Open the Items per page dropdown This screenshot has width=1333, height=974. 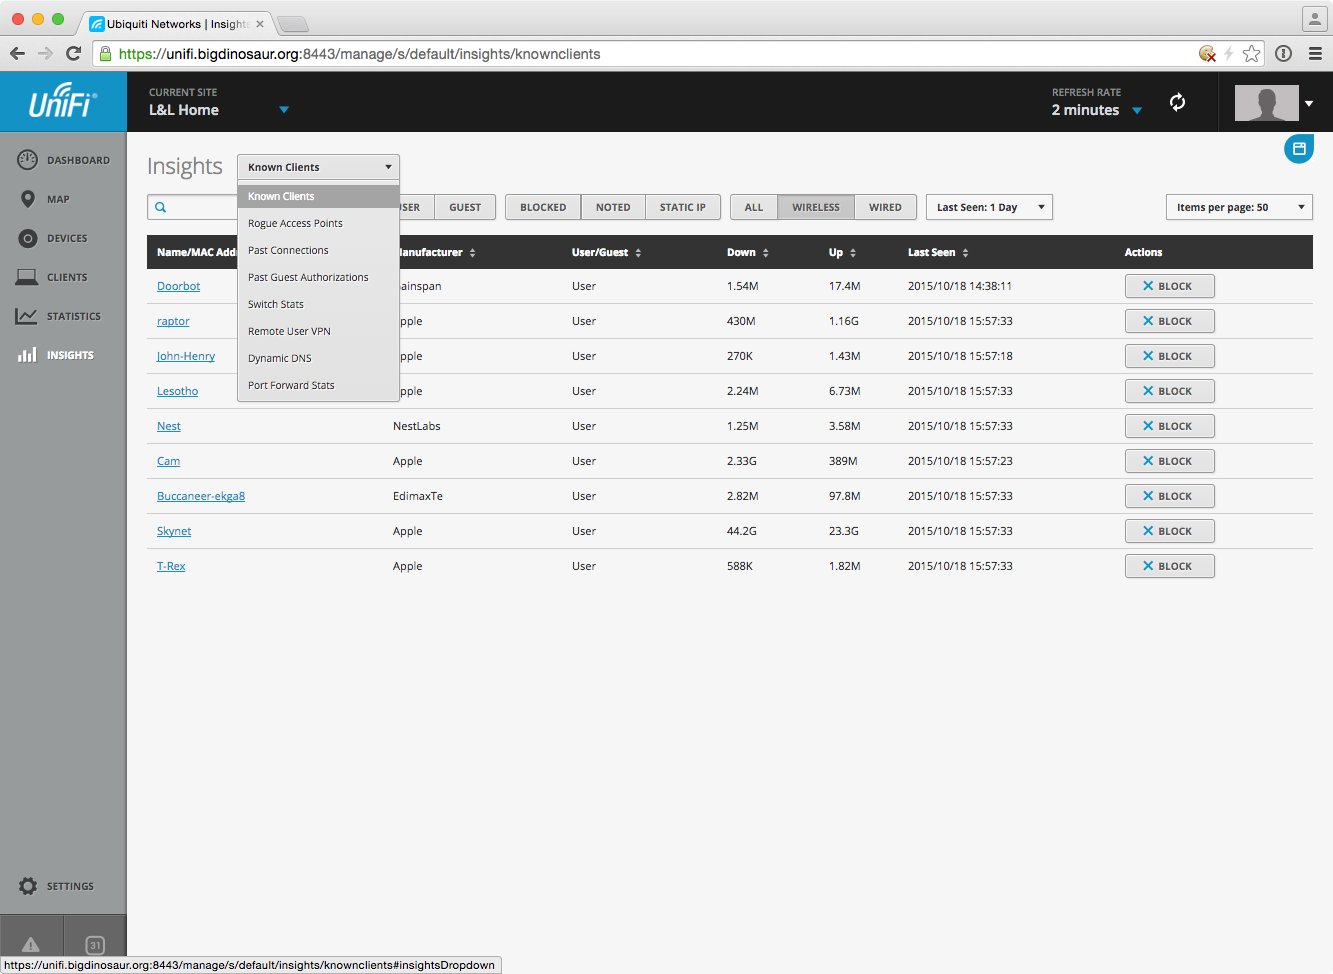tap(1238, 207)
